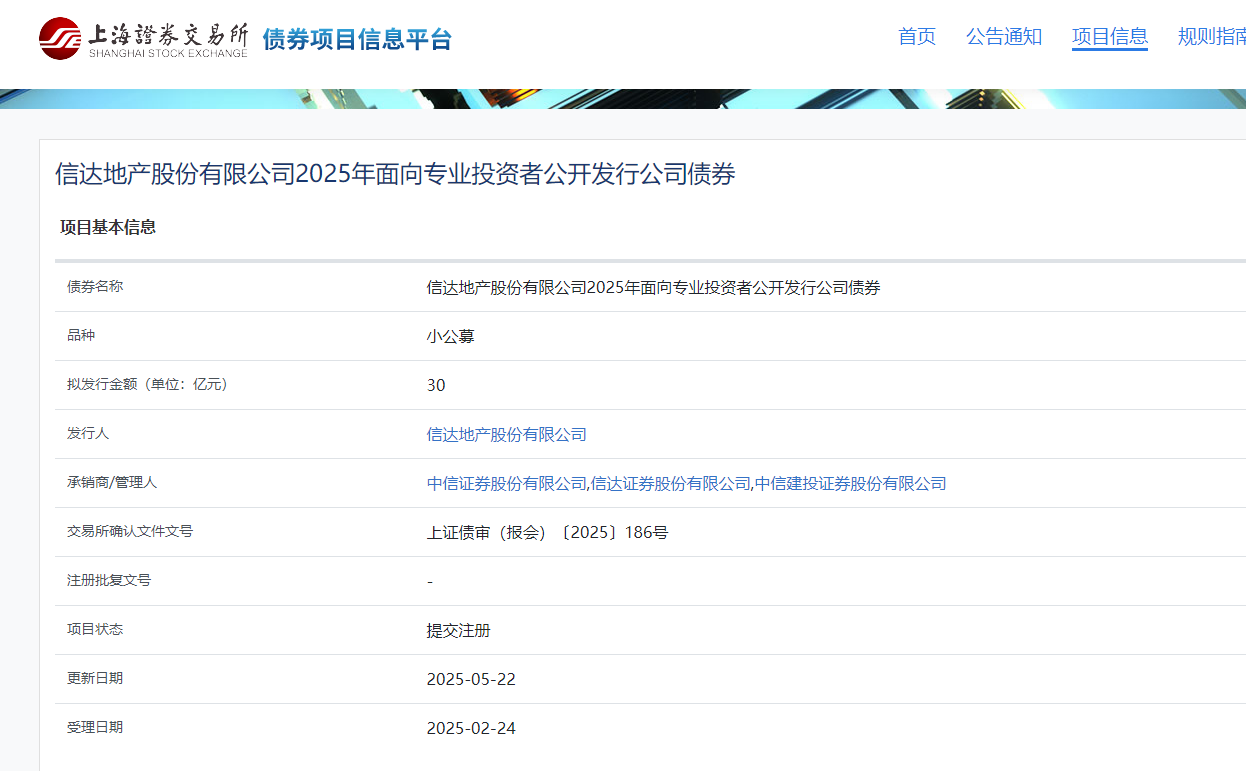Open underwriter link 中信建投证券股份有限公司
Screen dimensions: 1246x771
851,483
